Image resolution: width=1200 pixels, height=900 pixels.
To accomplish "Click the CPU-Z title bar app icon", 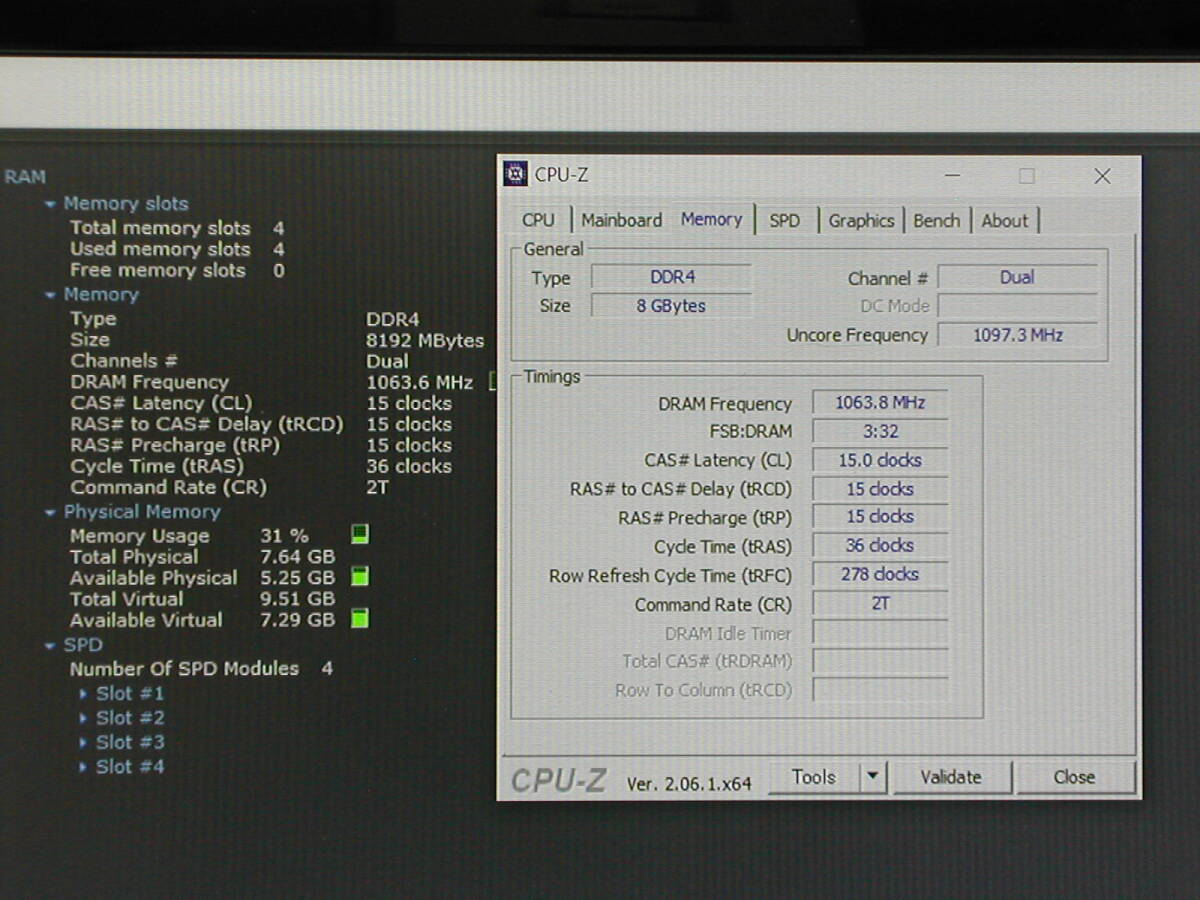I will pos(515,174).
